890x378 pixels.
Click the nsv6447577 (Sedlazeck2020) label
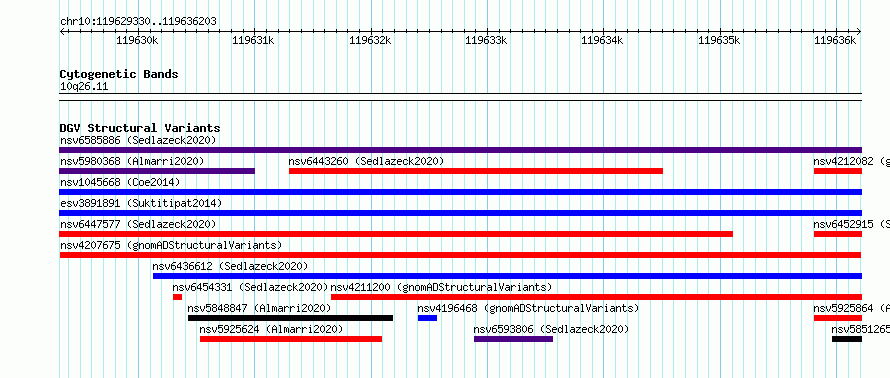pos(138,224)
